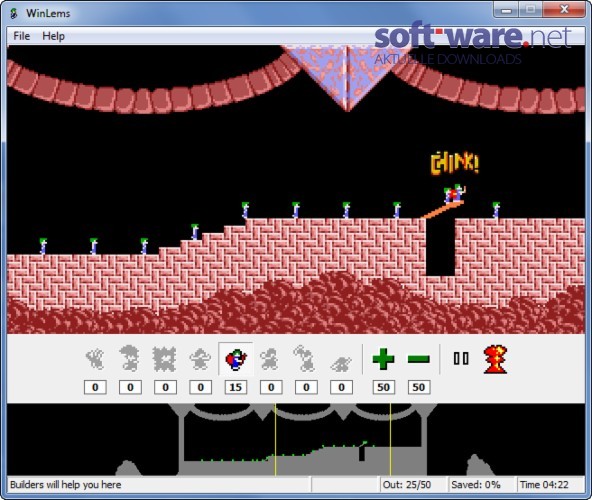Screen dimensions: 592x500
Task: Click the right yellow viewport marker in minimap
Action: 390,439
